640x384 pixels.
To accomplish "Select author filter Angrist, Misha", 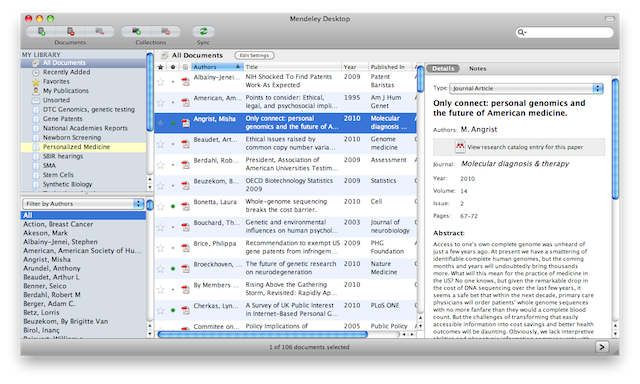I will 83,260.
